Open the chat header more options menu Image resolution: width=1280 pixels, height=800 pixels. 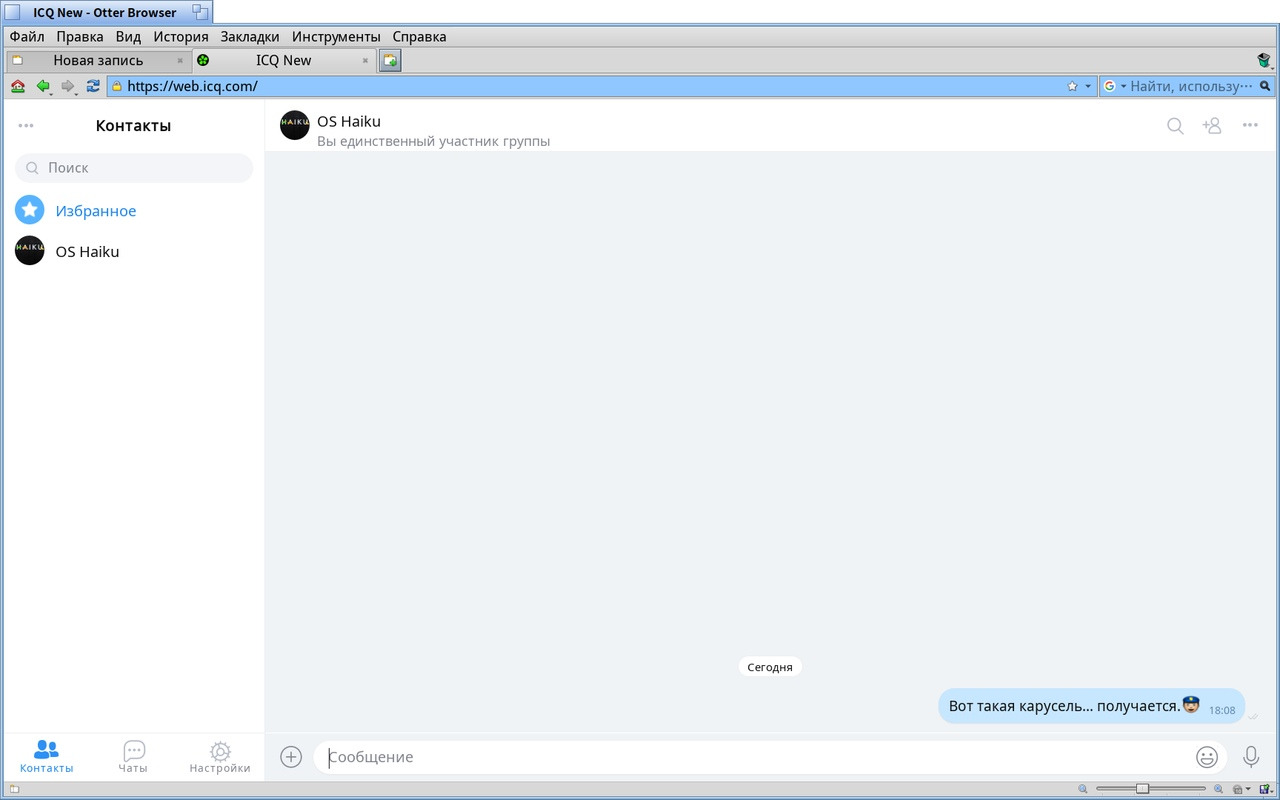1250,126
